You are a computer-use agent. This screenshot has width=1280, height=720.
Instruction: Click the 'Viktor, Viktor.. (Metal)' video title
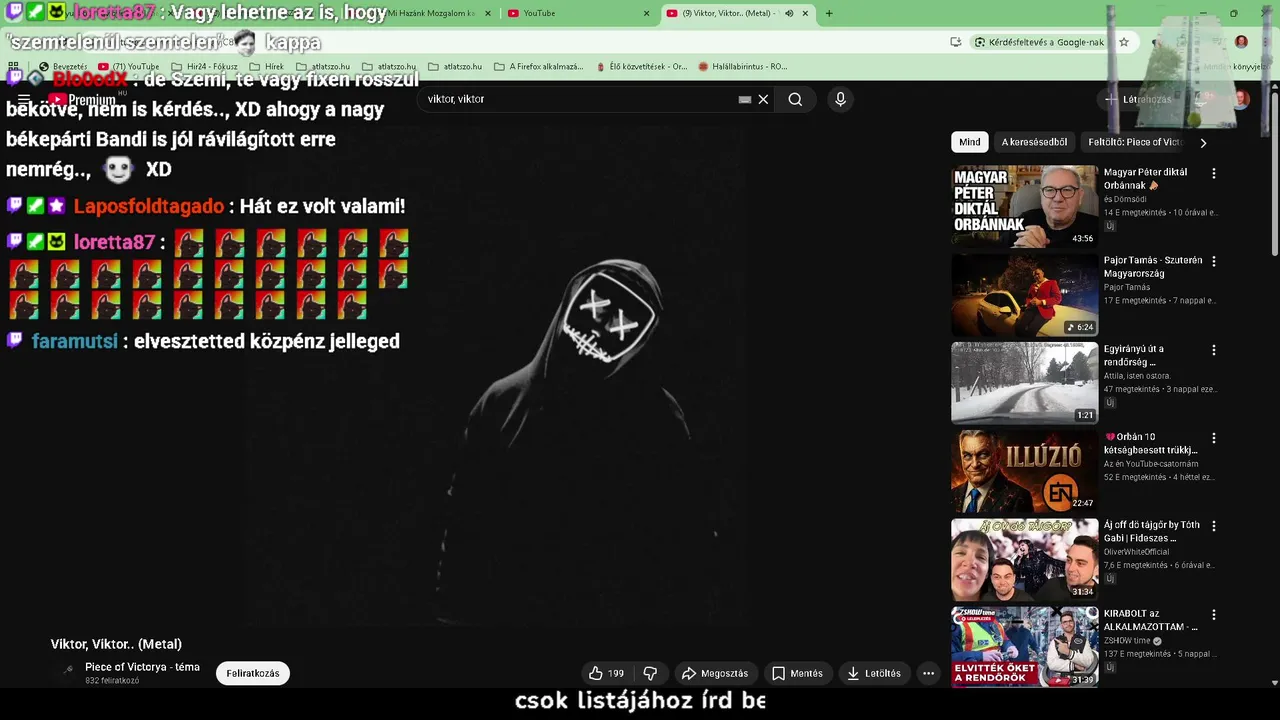coord(116,644)
